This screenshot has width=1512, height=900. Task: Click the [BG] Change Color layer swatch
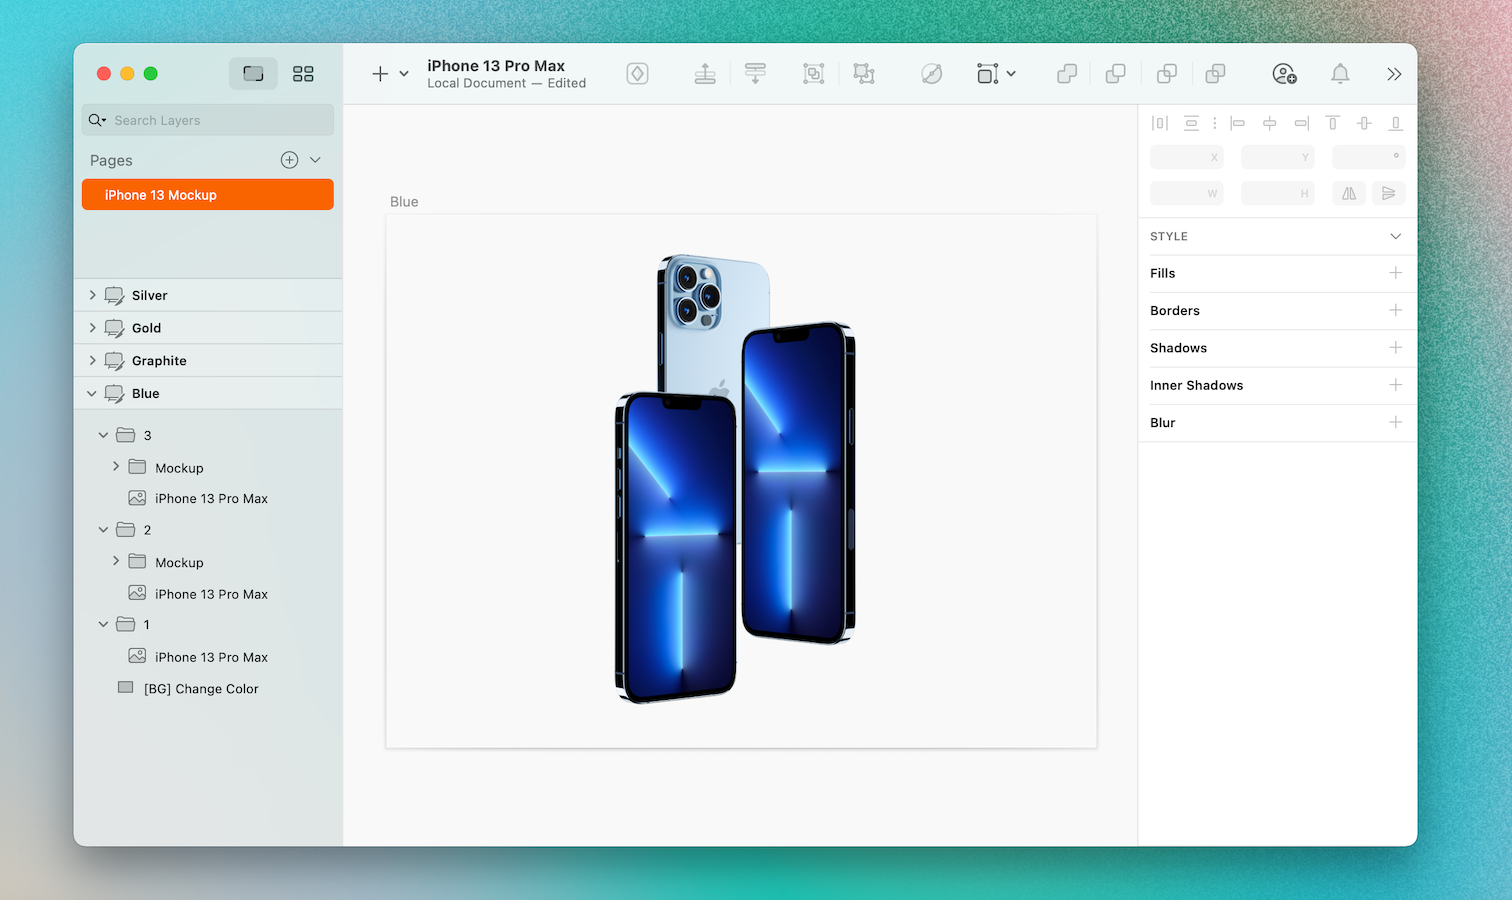(x=125, y=688)
